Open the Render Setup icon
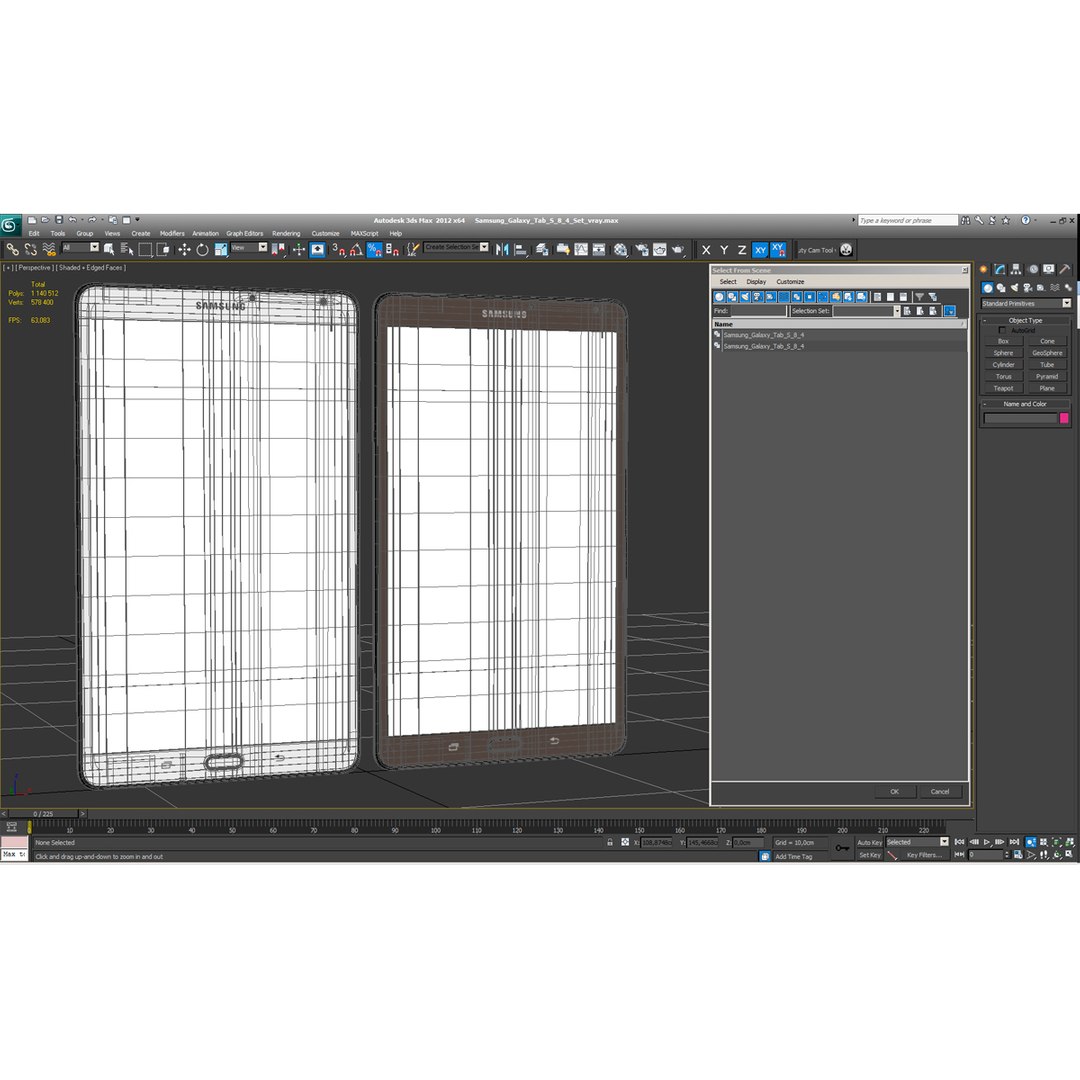 tap(641, 249)
